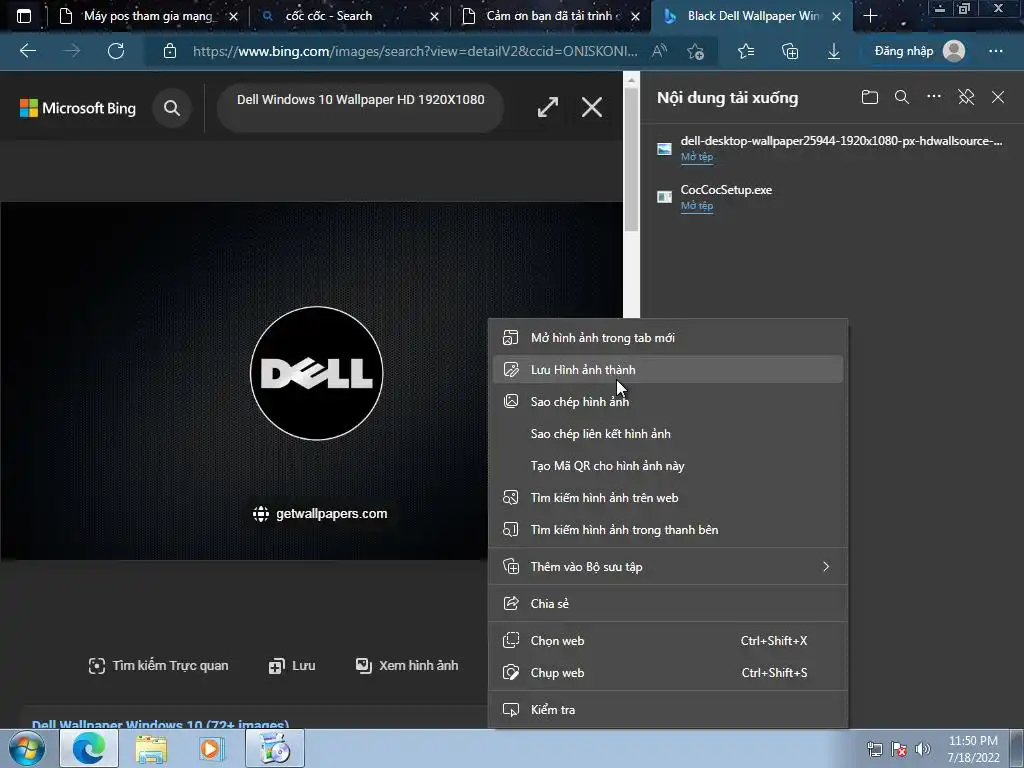Activate the Read aloud icon in address bar
1024x768 pixels.
(660, 51)
